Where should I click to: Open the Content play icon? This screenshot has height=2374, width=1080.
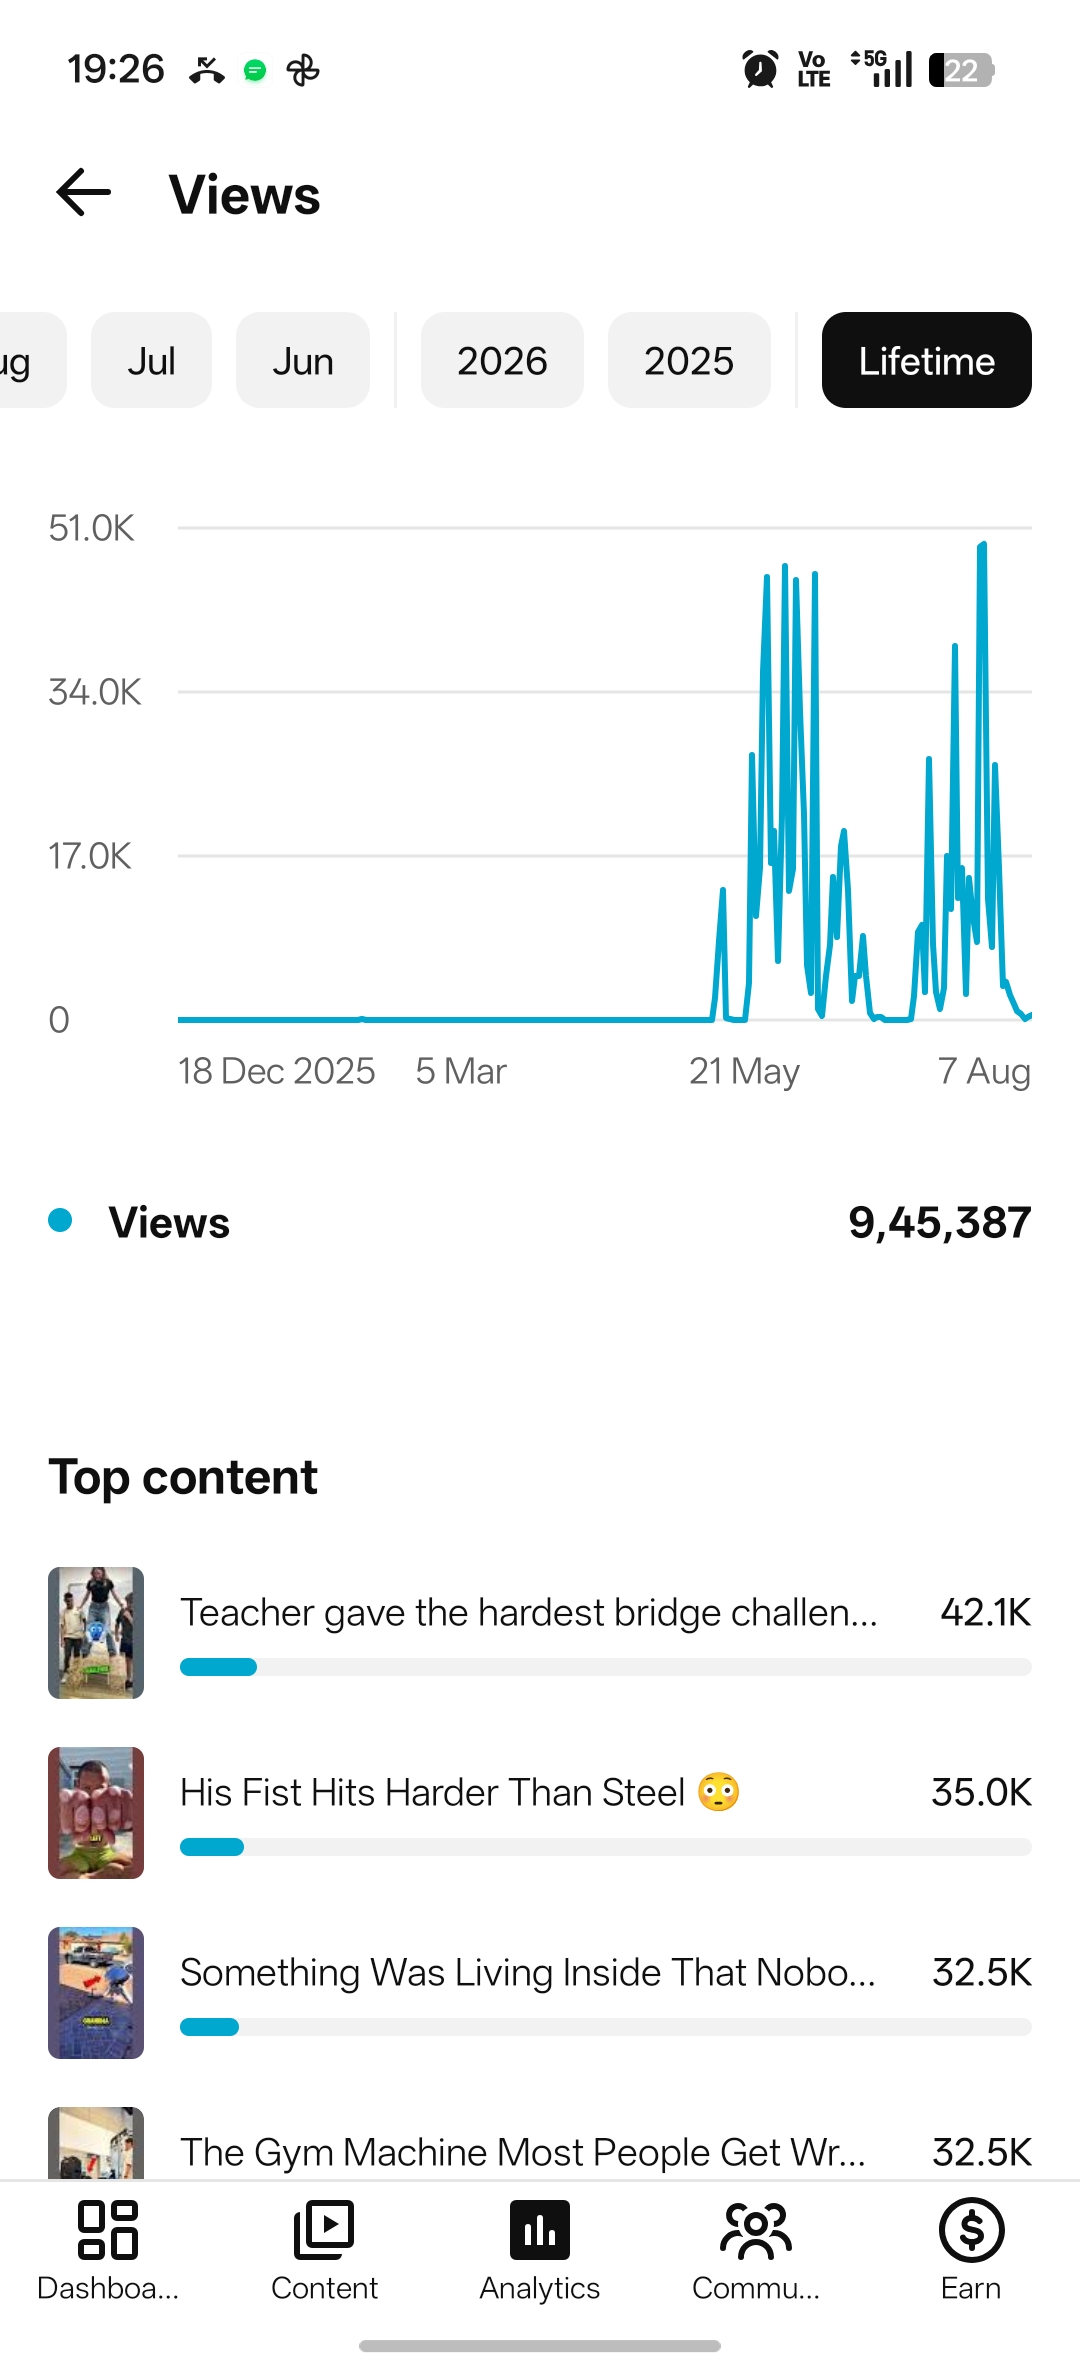click(x=324, y=2231)
